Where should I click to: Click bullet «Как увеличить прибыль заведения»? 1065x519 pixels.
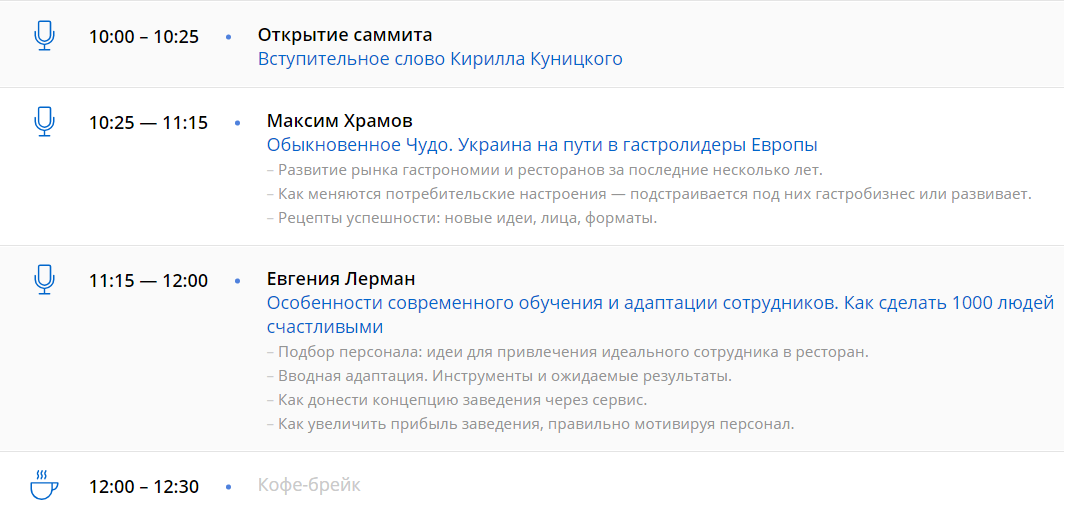(x=530, y=424)
